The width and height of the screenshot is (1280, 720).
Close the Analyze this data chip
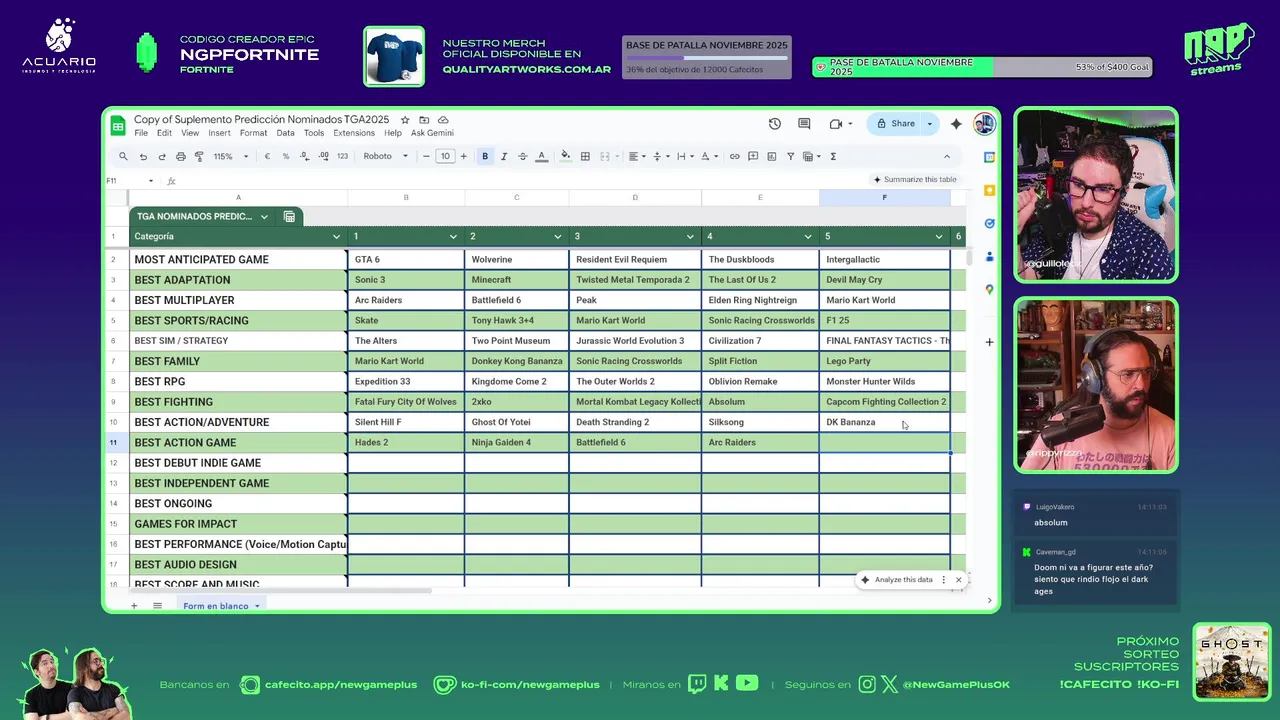958,580
